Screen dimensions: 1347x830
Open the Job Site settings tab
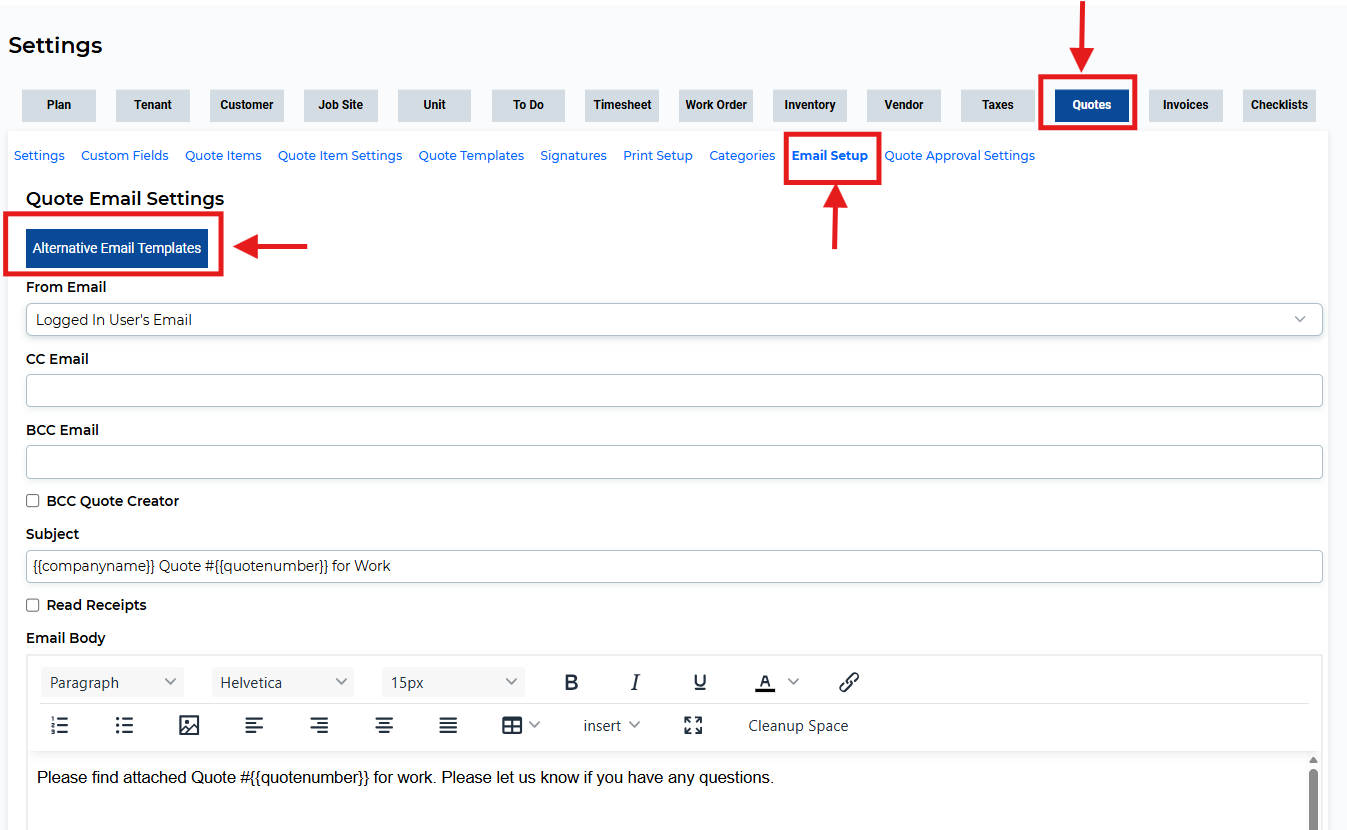coord(341,105)
